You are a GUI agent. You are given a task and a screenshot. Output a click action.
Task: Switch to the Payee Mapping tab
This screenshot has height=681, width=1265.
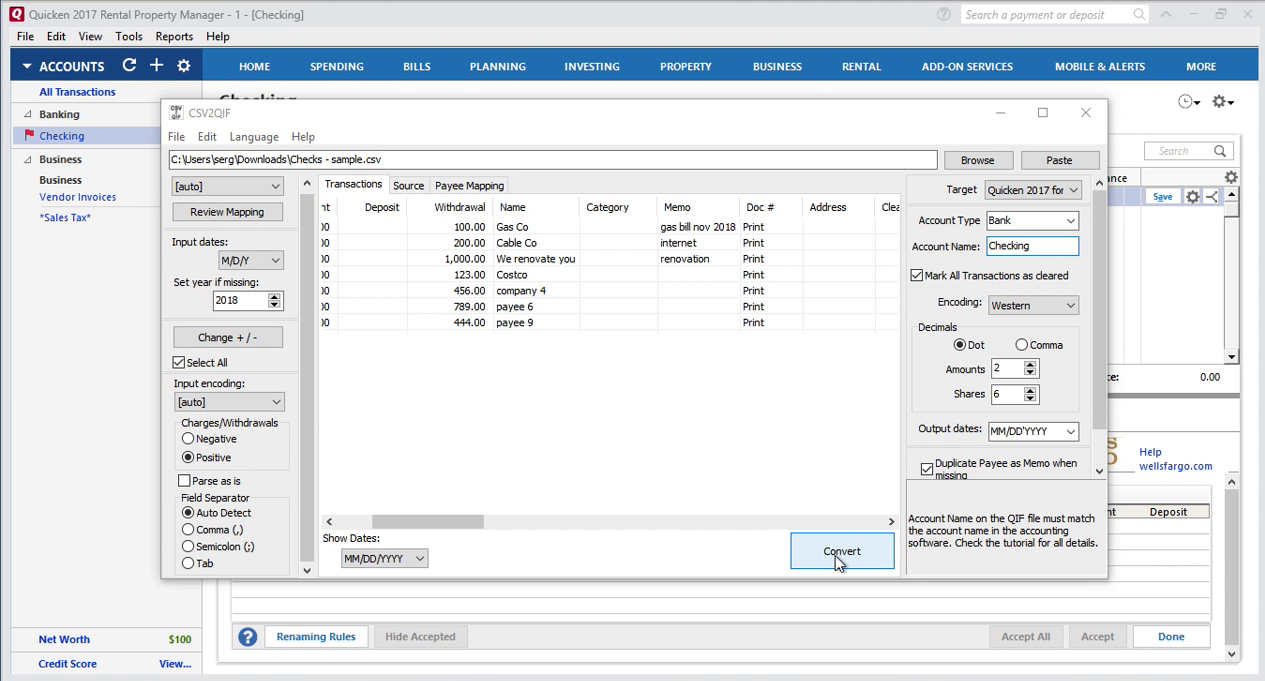[x=469, y=185]
